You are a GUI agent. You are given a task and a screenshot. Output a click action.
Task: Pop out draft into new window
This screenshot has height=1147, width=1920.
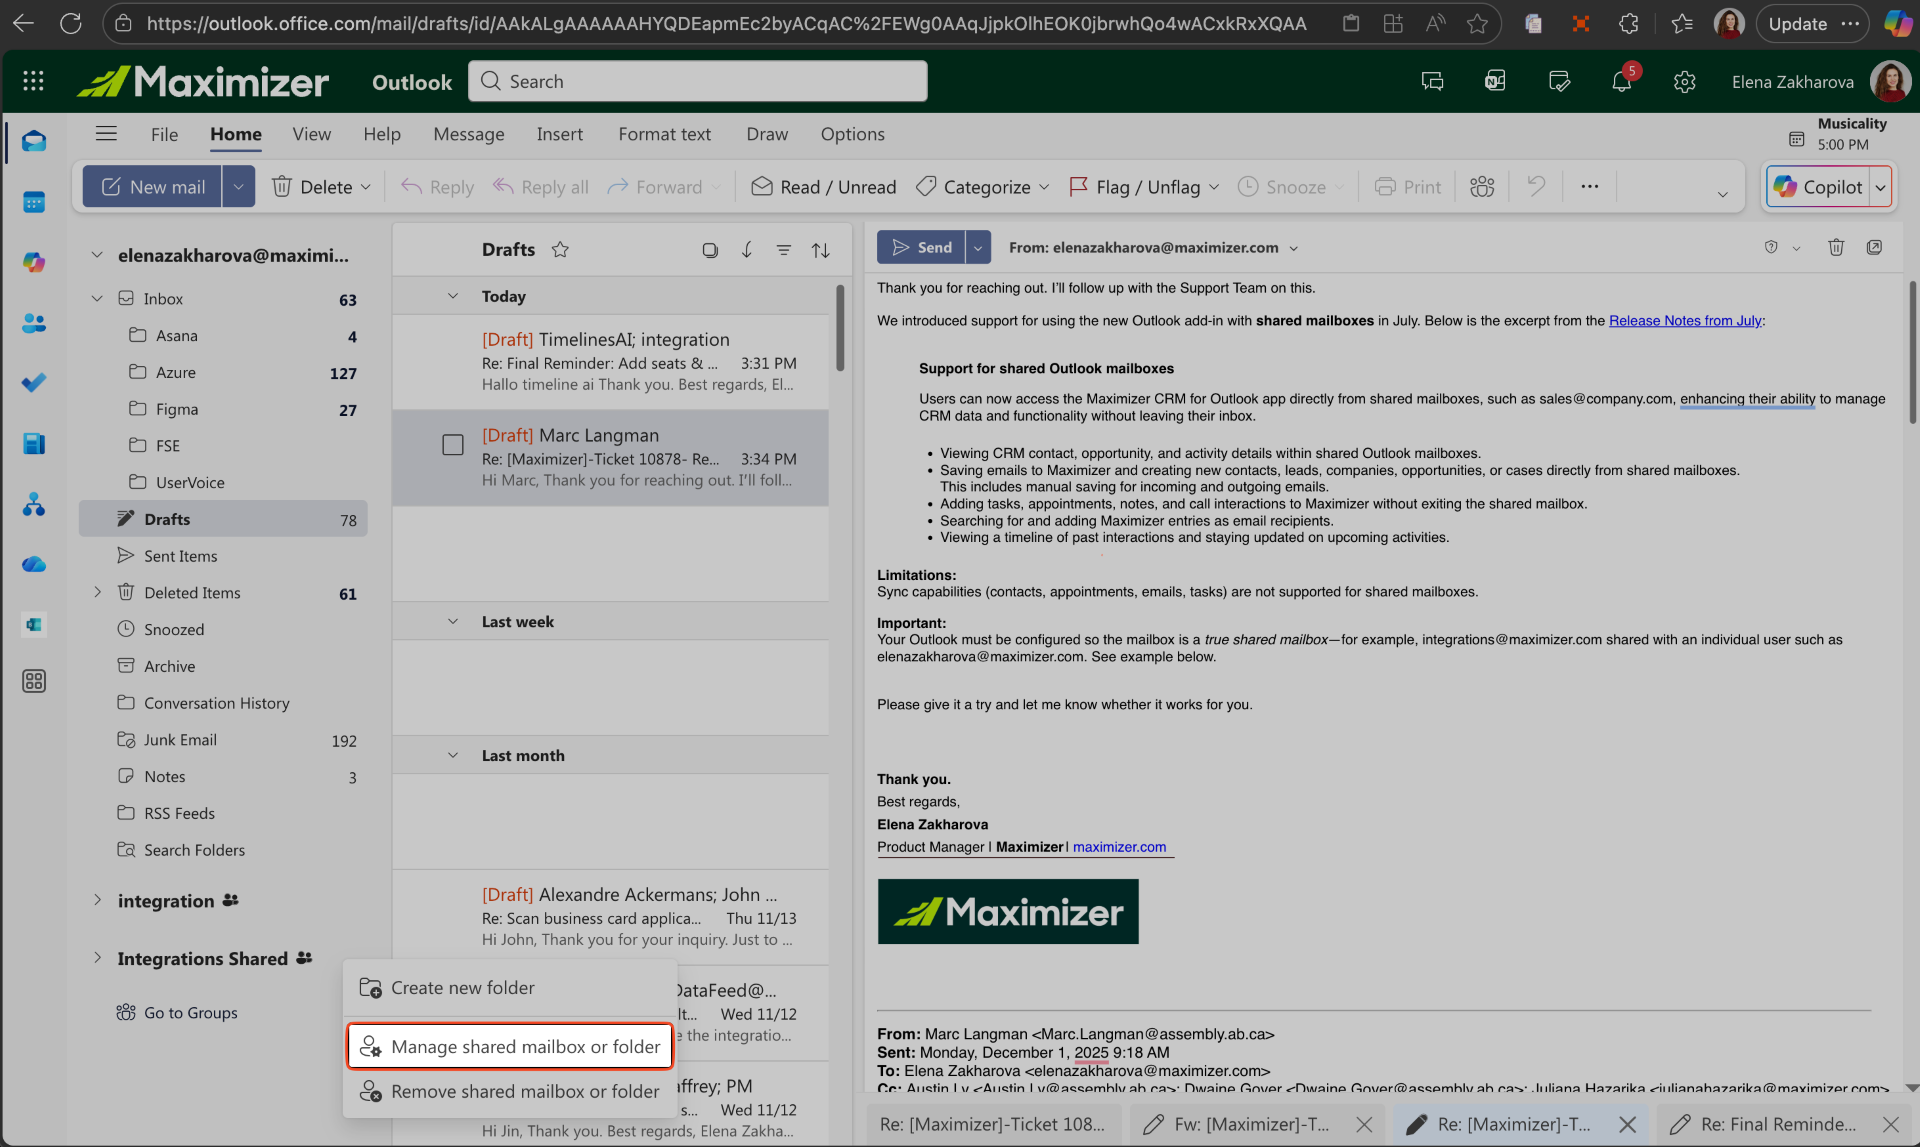1874,247
